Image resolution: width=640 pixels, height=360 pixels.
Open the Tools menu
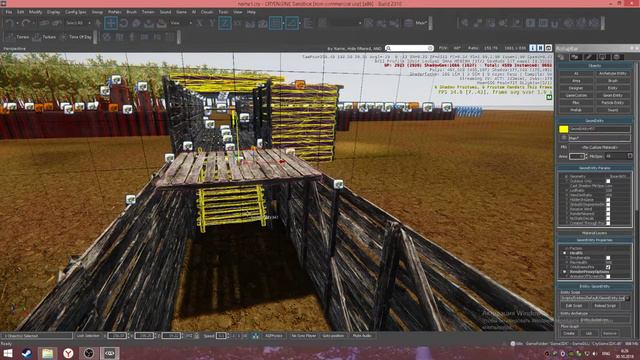(x=223, y=12)
